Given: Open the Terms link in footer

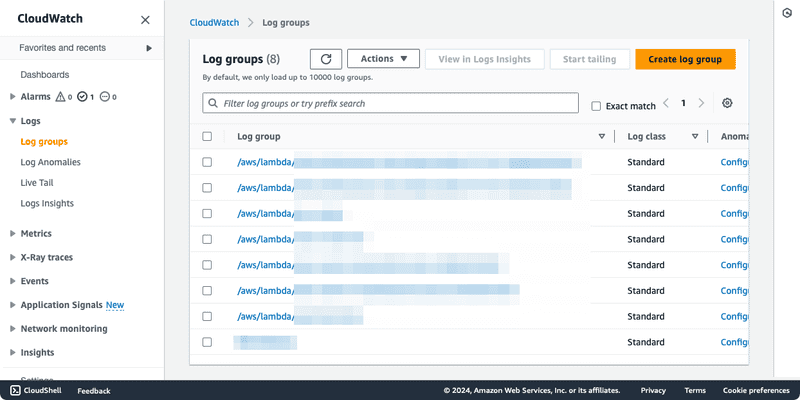Looking at the screenshot, I should point(695,390).
